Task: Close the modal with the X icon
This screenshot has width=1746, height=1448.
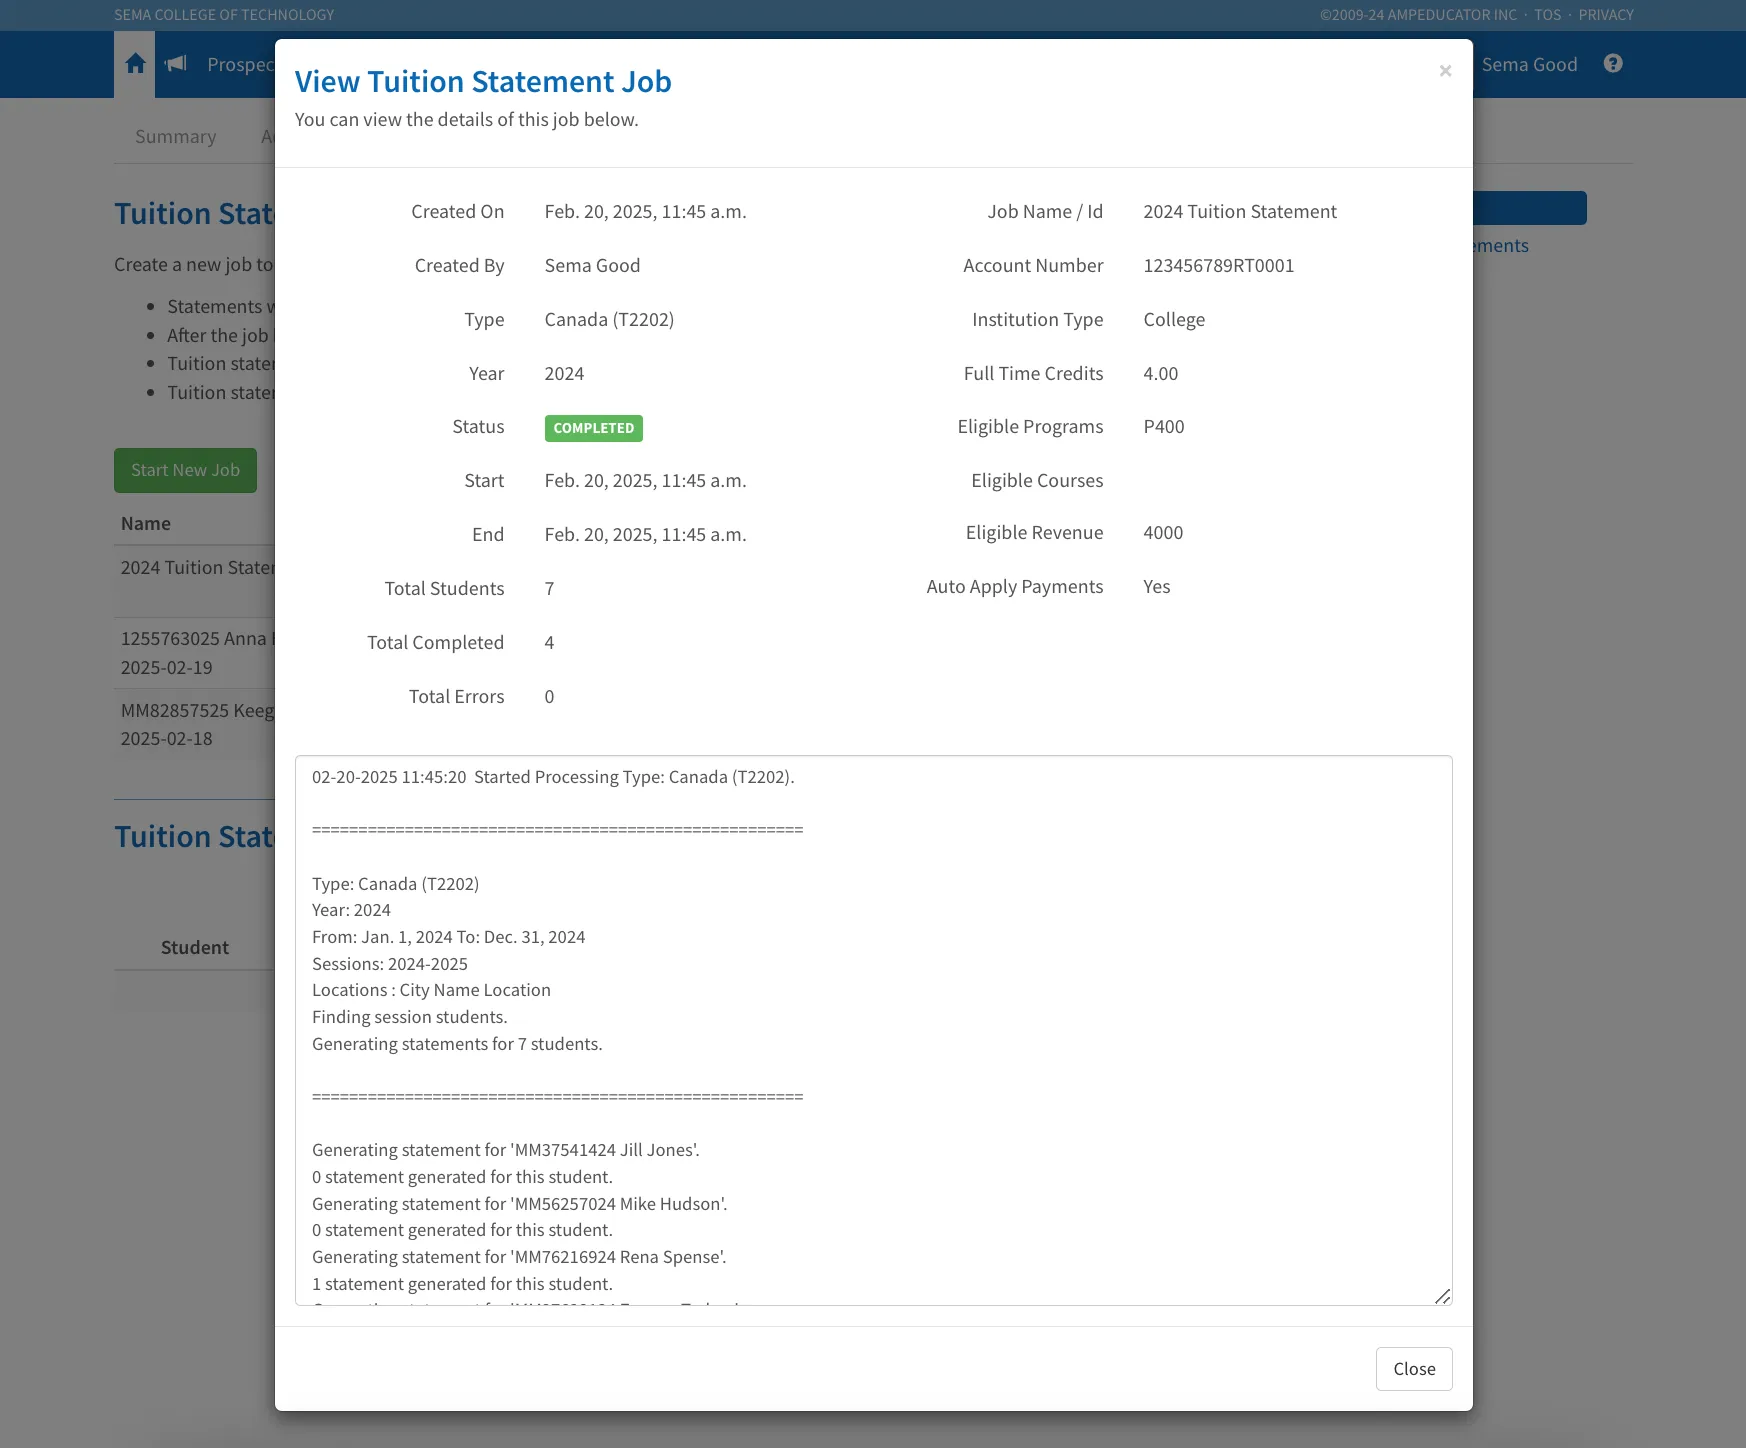Action: pyautogui.click(x=1445, y=71)
